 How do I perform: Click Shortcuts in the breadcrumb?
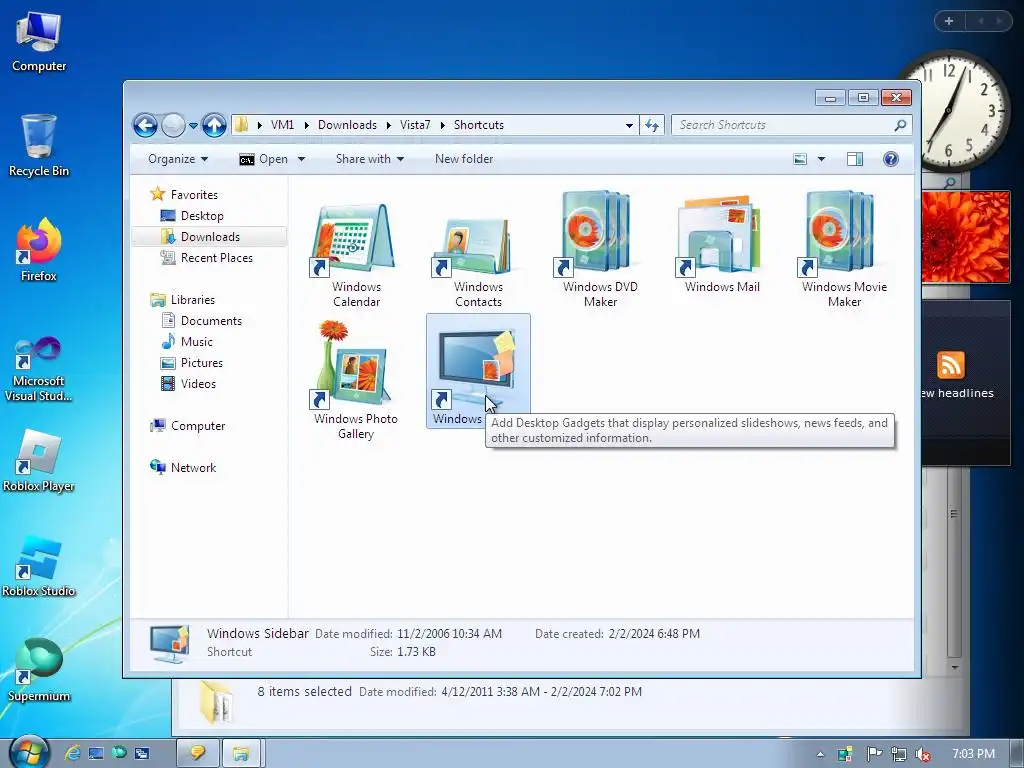(x=479, y=125)
